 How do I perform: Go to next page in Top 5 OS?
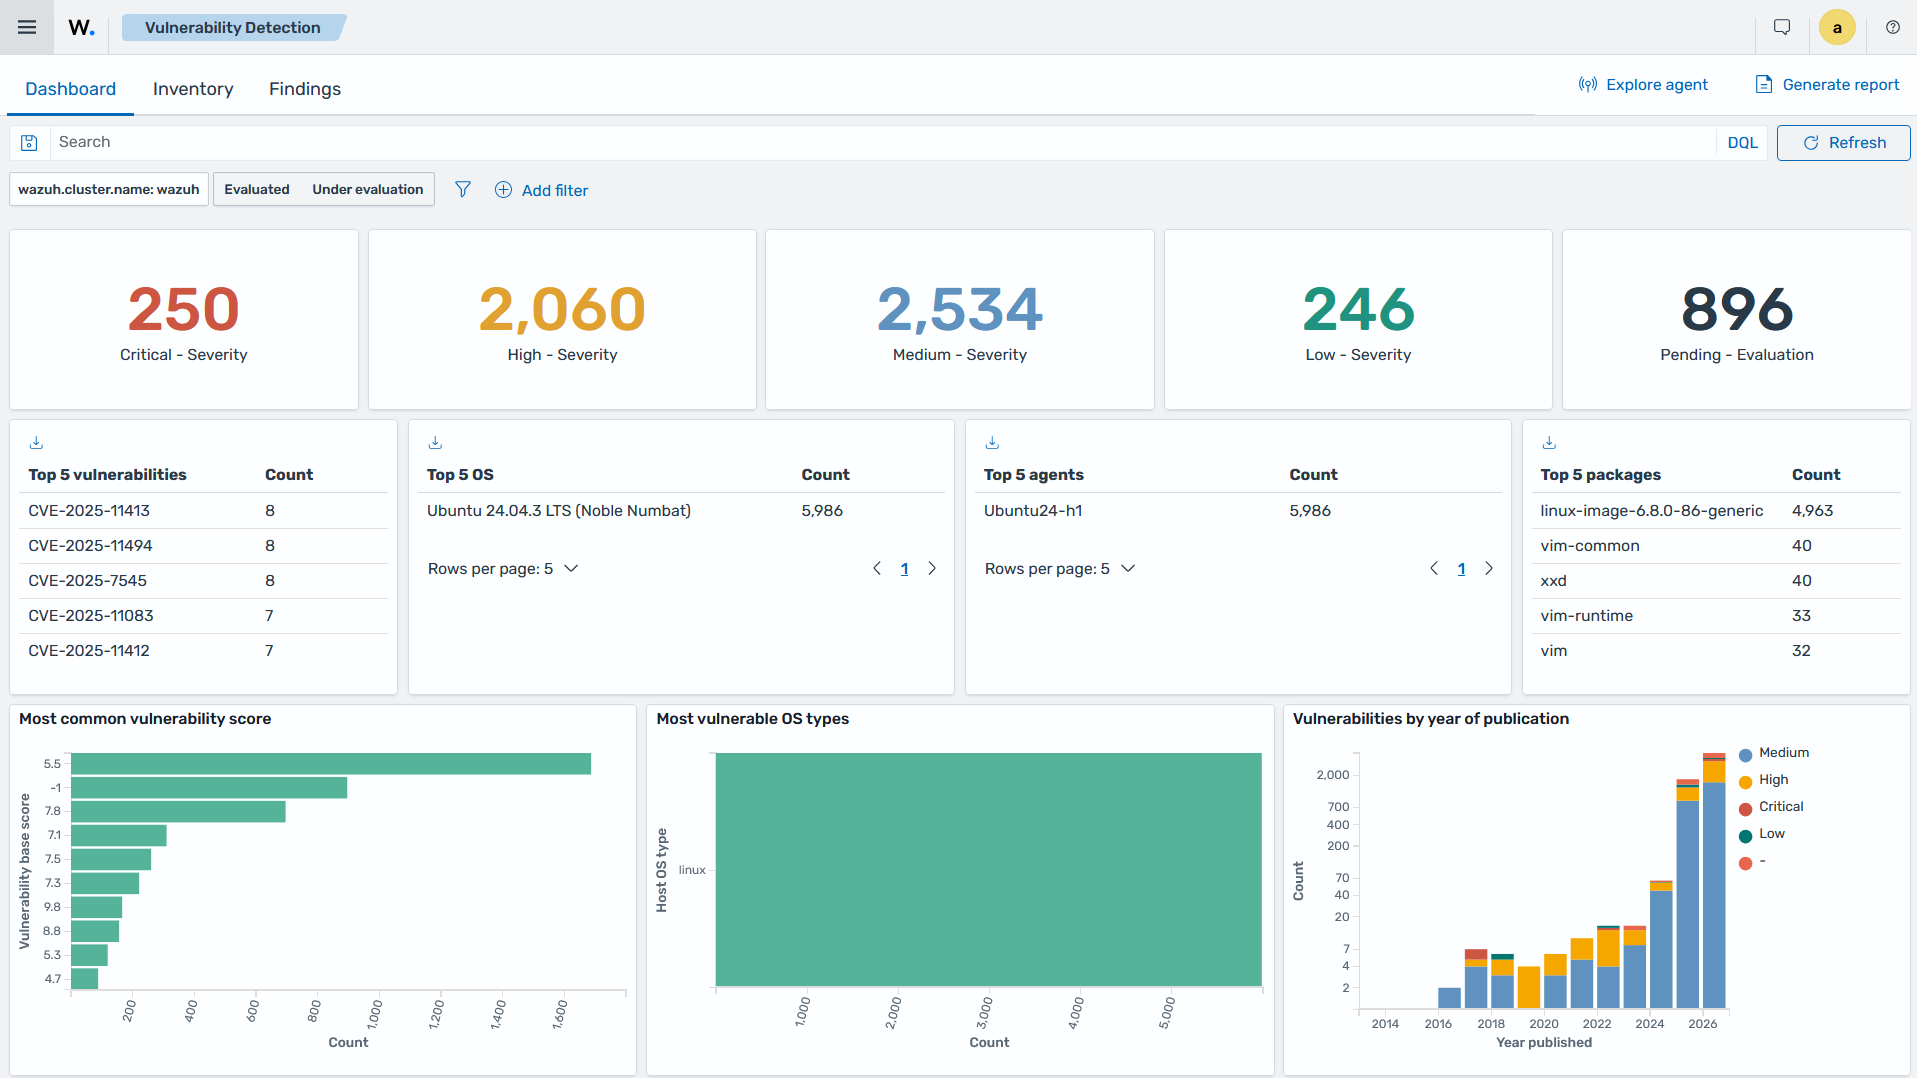tap(932, 568)
